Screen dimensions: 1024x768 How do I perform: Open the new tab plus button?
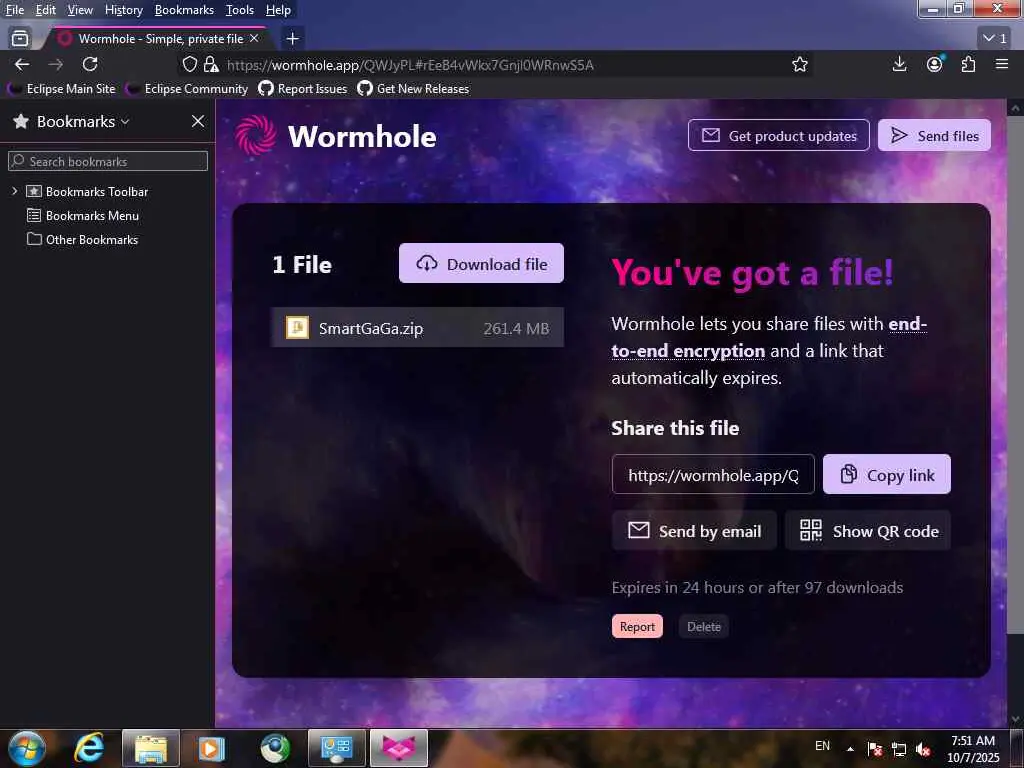[293, 39]
